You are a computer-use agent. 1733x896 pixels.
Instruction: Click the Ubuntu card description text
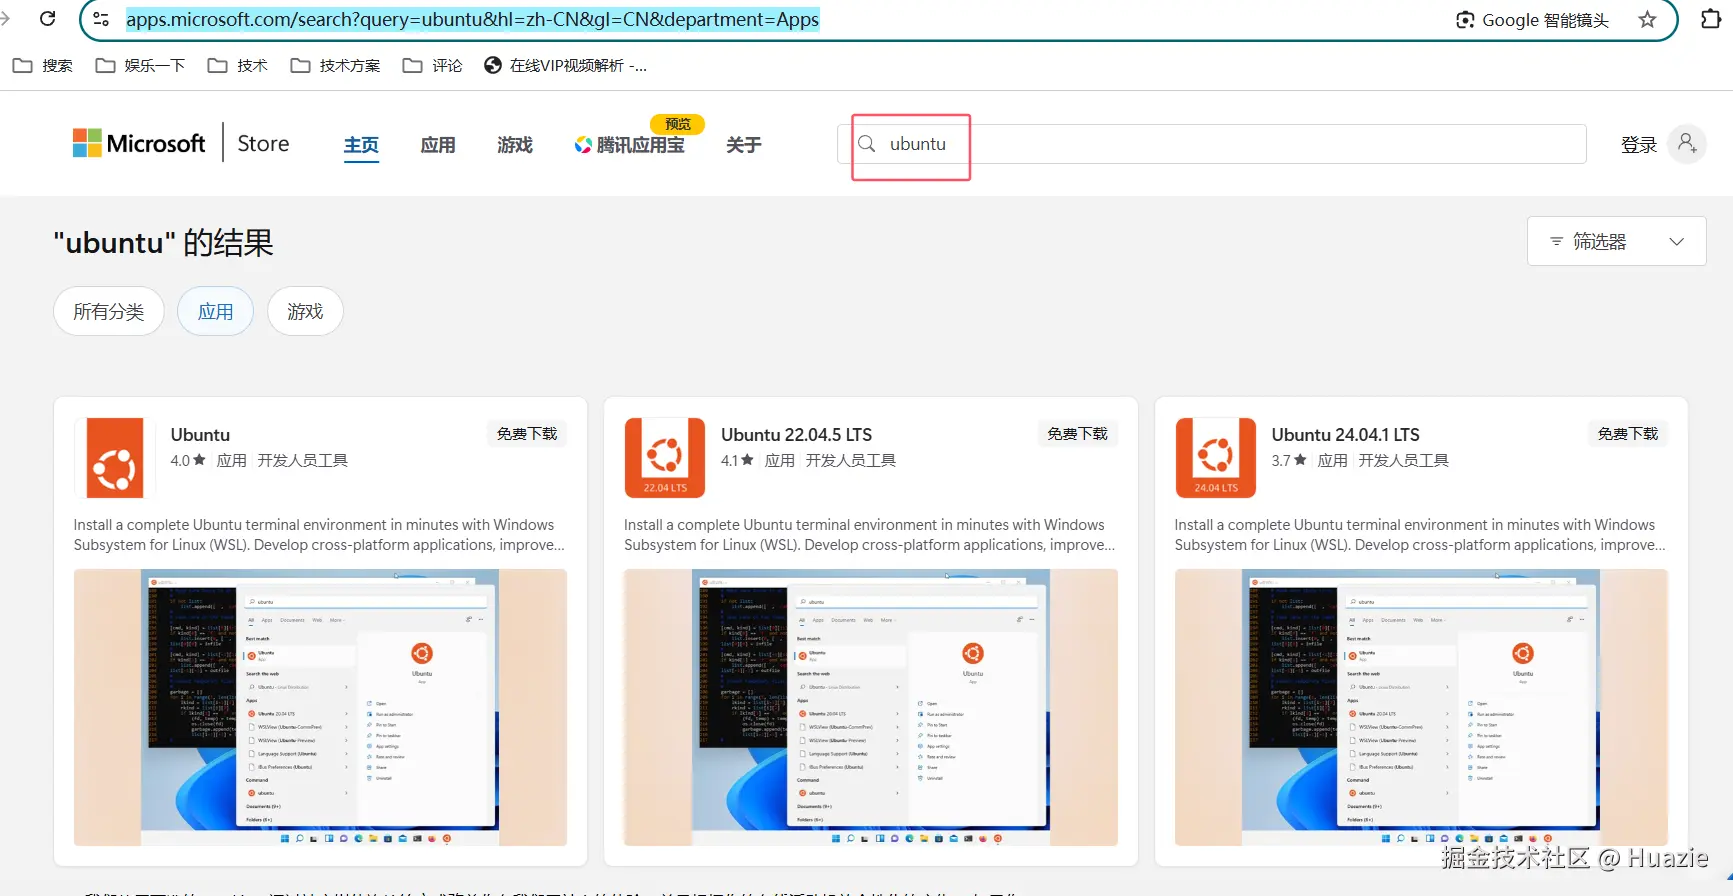(x=319, y=535)
